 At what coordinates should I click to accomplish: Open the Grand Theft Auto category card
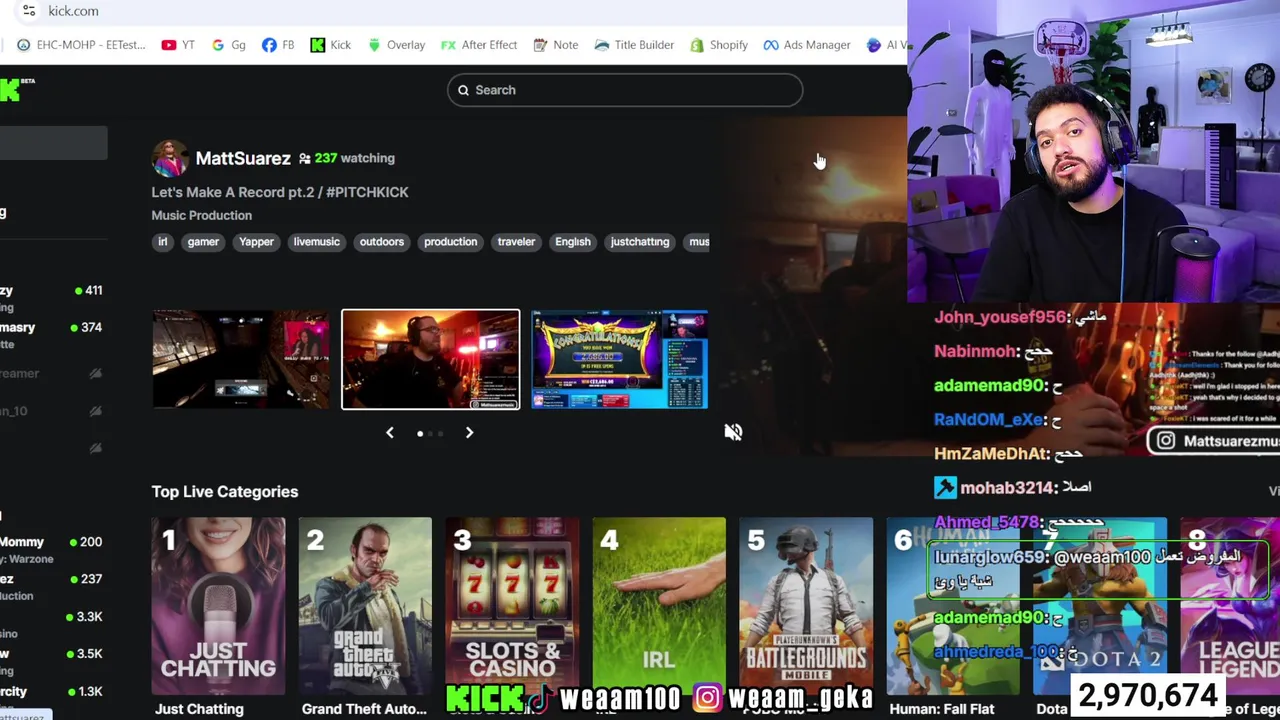click(x=365, y=605)
